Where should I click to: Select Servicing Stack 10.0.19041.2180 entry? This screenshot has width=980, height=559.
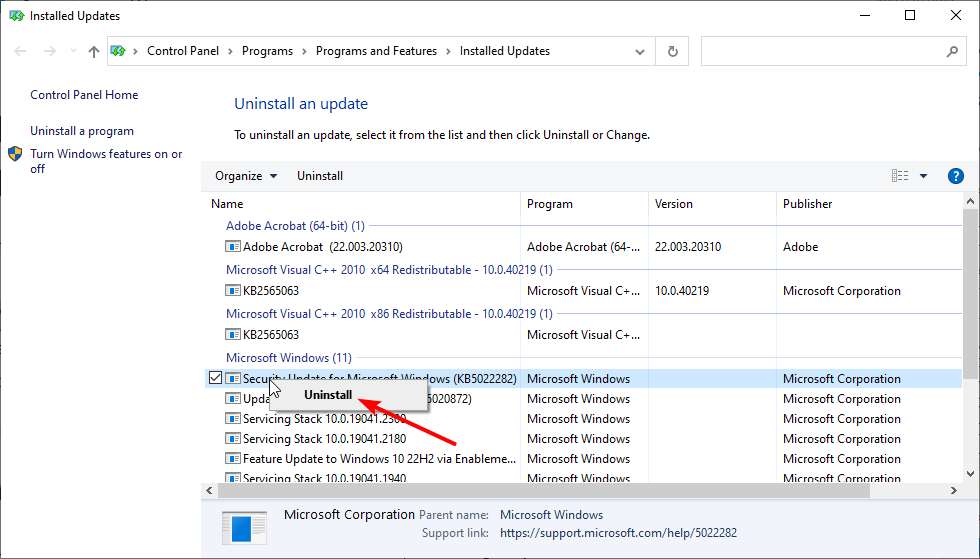[324, 439]
